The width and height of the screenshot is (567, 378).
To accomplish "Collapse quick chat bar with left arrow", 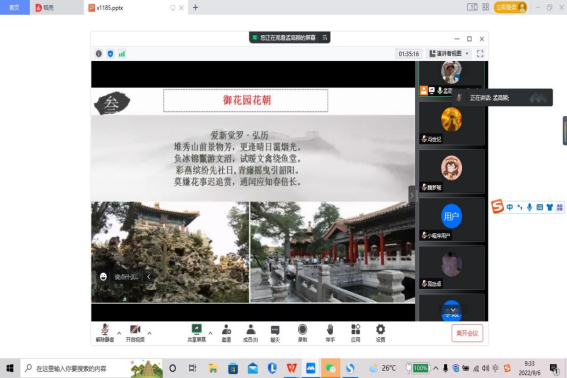I will point(149,277).
